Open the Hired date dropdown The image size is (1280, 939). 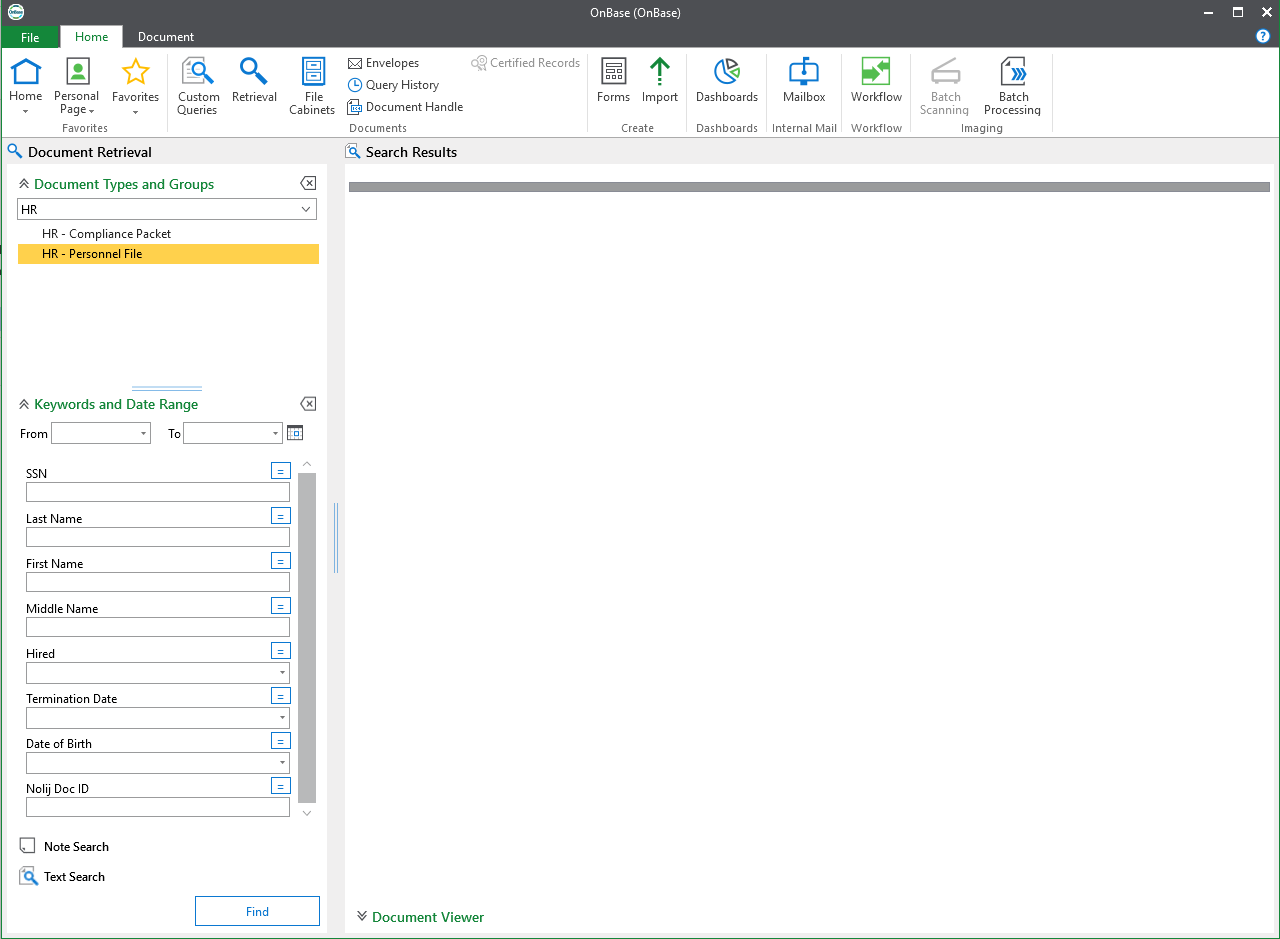point(283,673)
